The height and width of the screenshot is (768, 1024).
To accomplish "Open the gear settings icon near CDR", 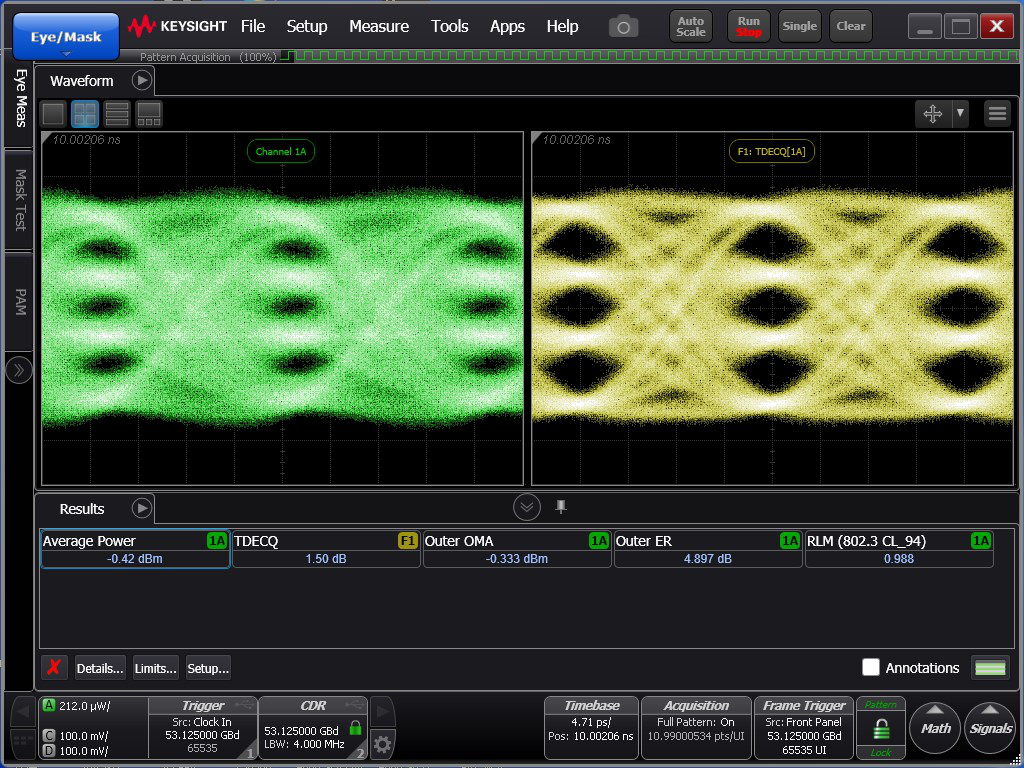I will 381,743.
